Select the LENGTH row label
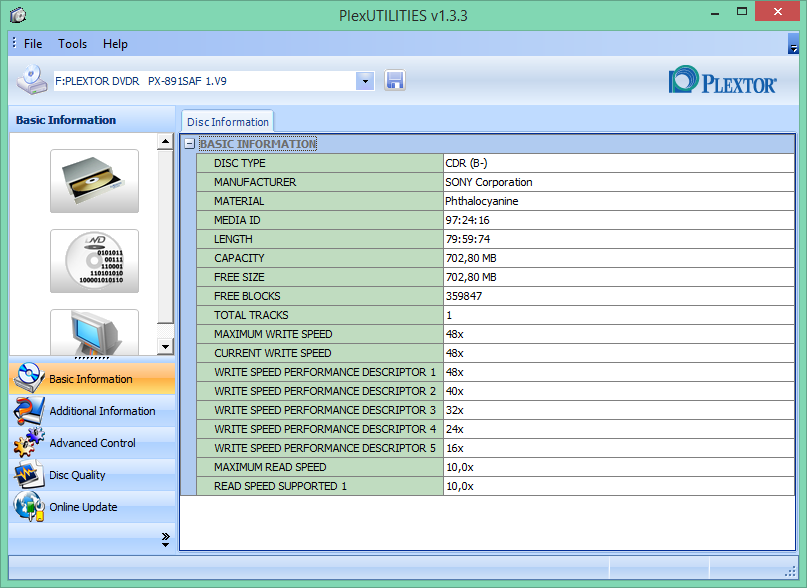This screenshot has width=807, height=588. [233, 239]
